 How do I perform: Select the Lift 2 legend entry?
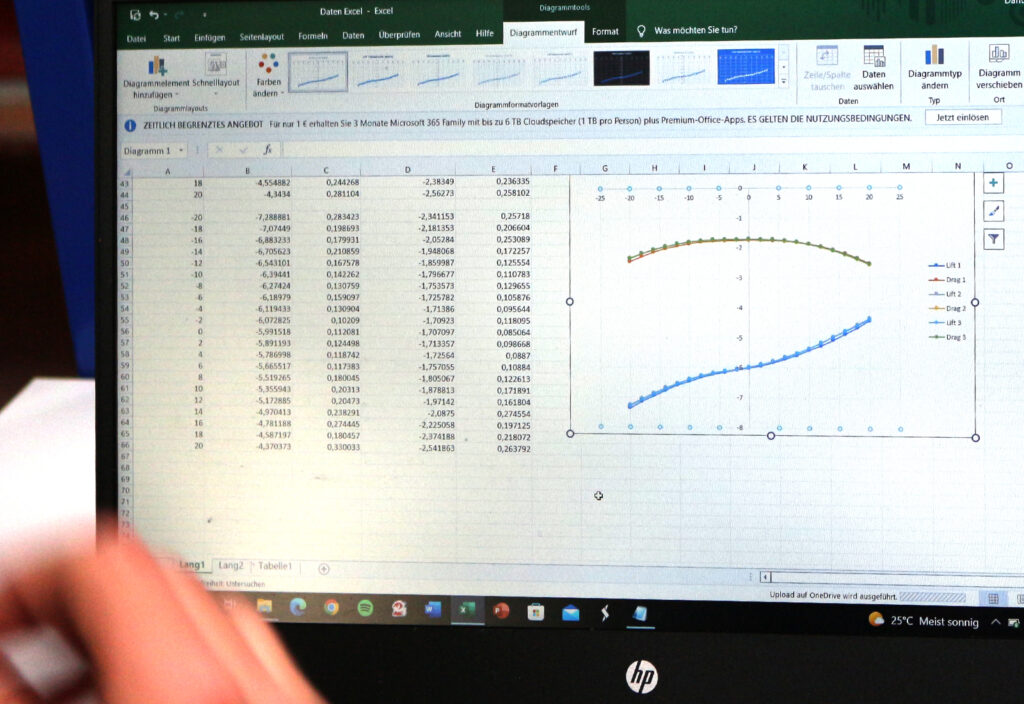click(x=944, y=294)
